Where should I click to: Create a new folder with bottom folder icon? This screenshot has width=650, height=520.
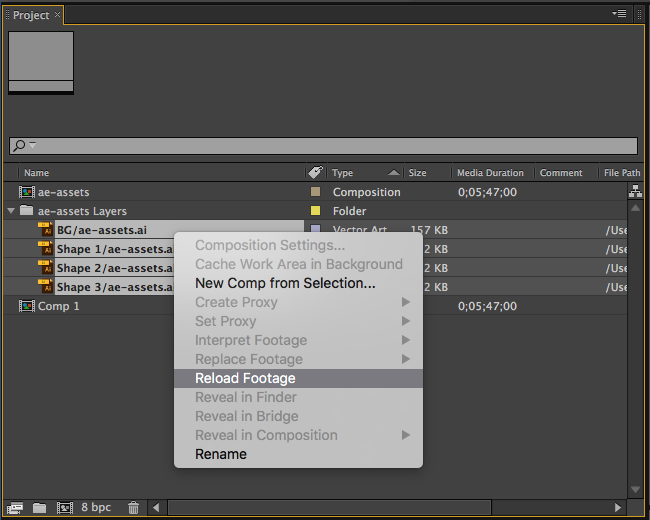(39, 508)
